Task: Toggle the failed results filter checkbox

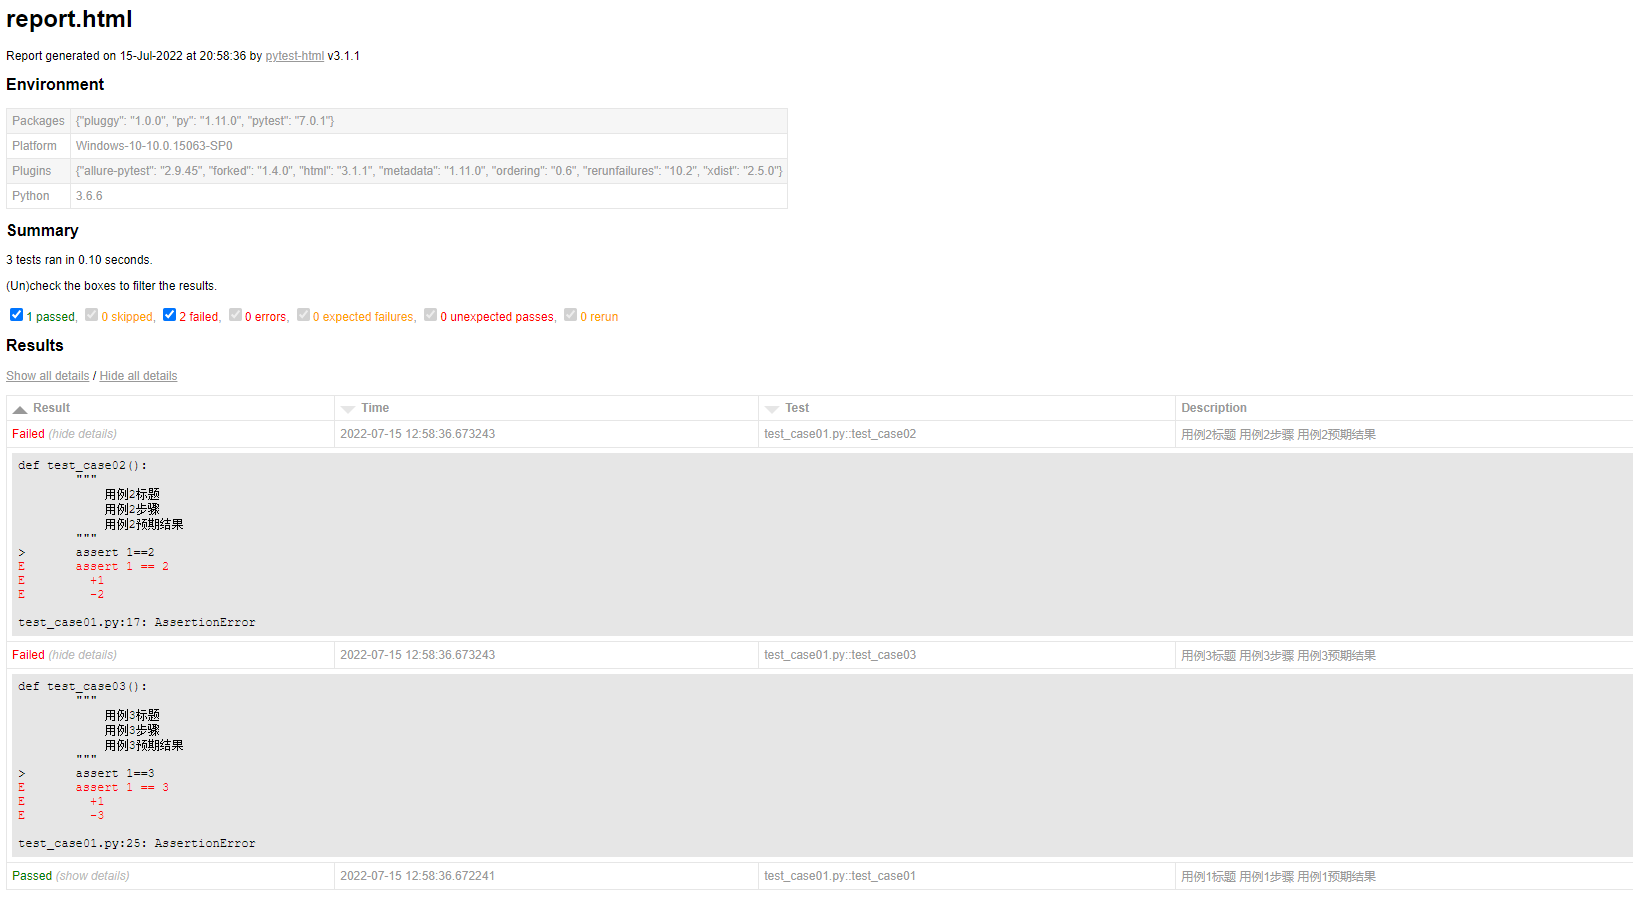Action: (169, 315)
